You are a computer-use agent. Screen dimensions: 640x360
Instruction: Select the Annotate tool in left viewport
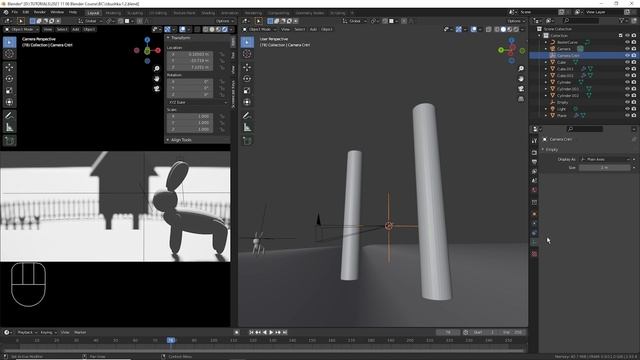[x=9, y=116]
